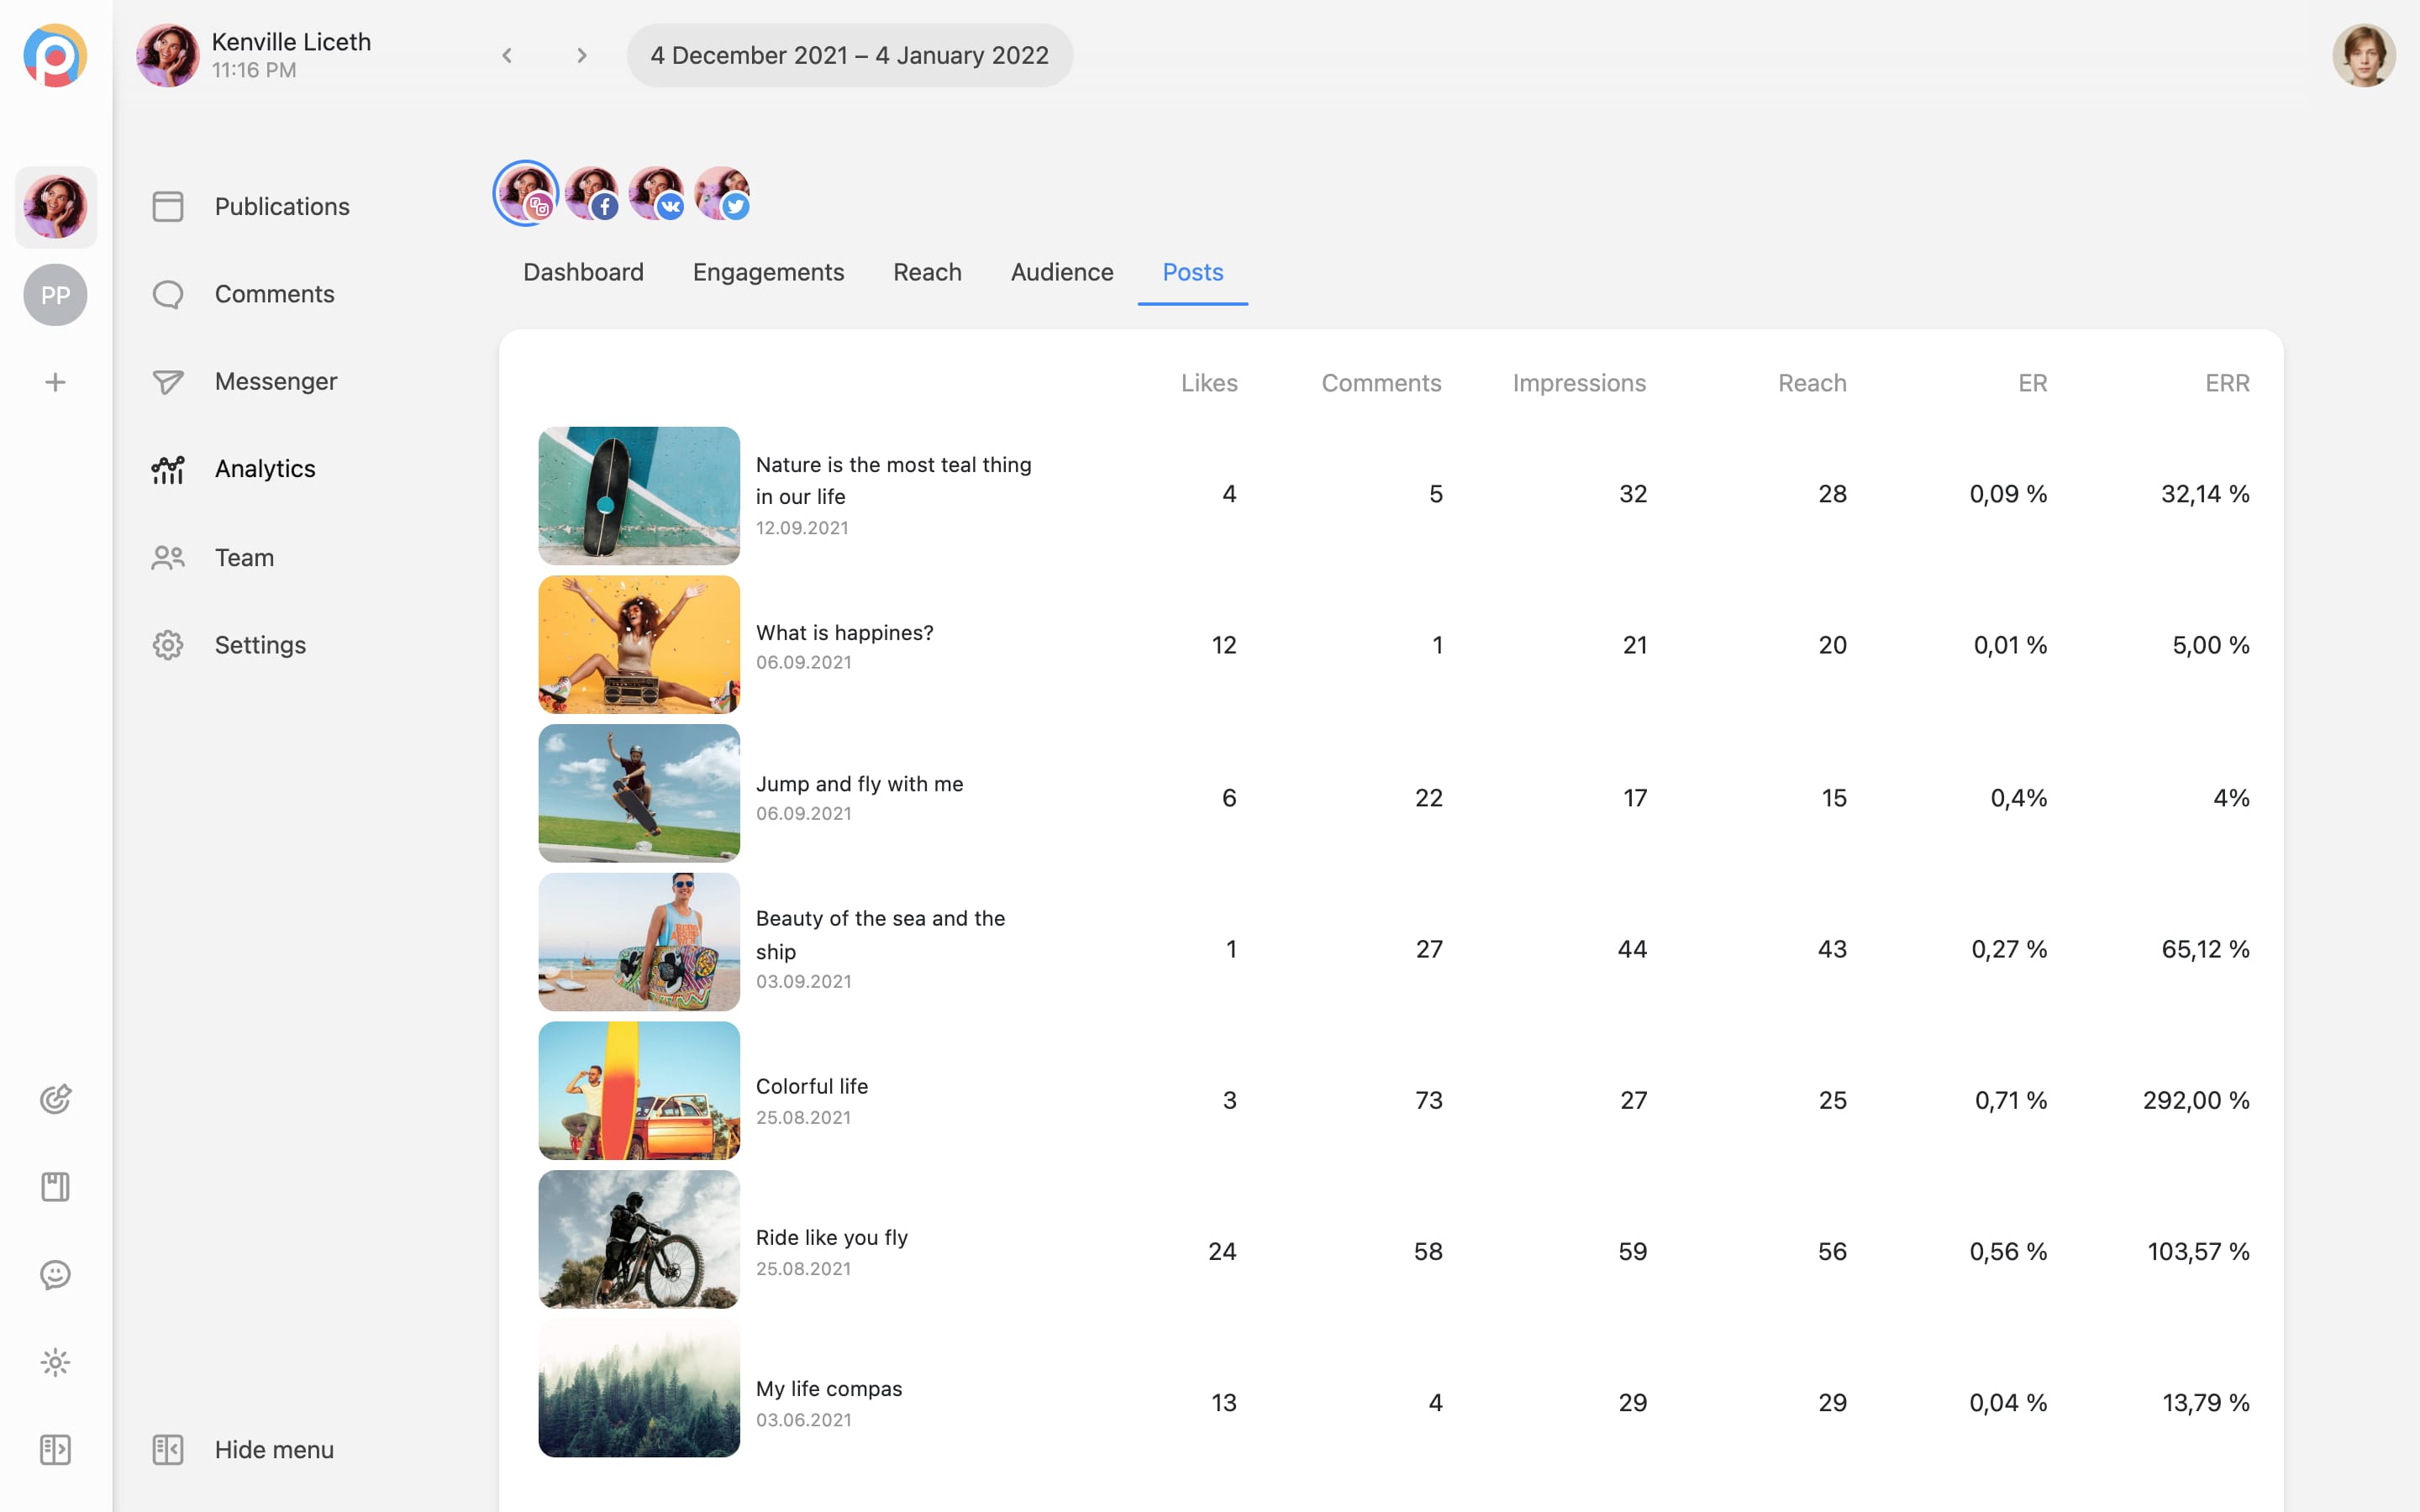
Task: Toggle light theme sun icon
Action: click(55, 1362)
